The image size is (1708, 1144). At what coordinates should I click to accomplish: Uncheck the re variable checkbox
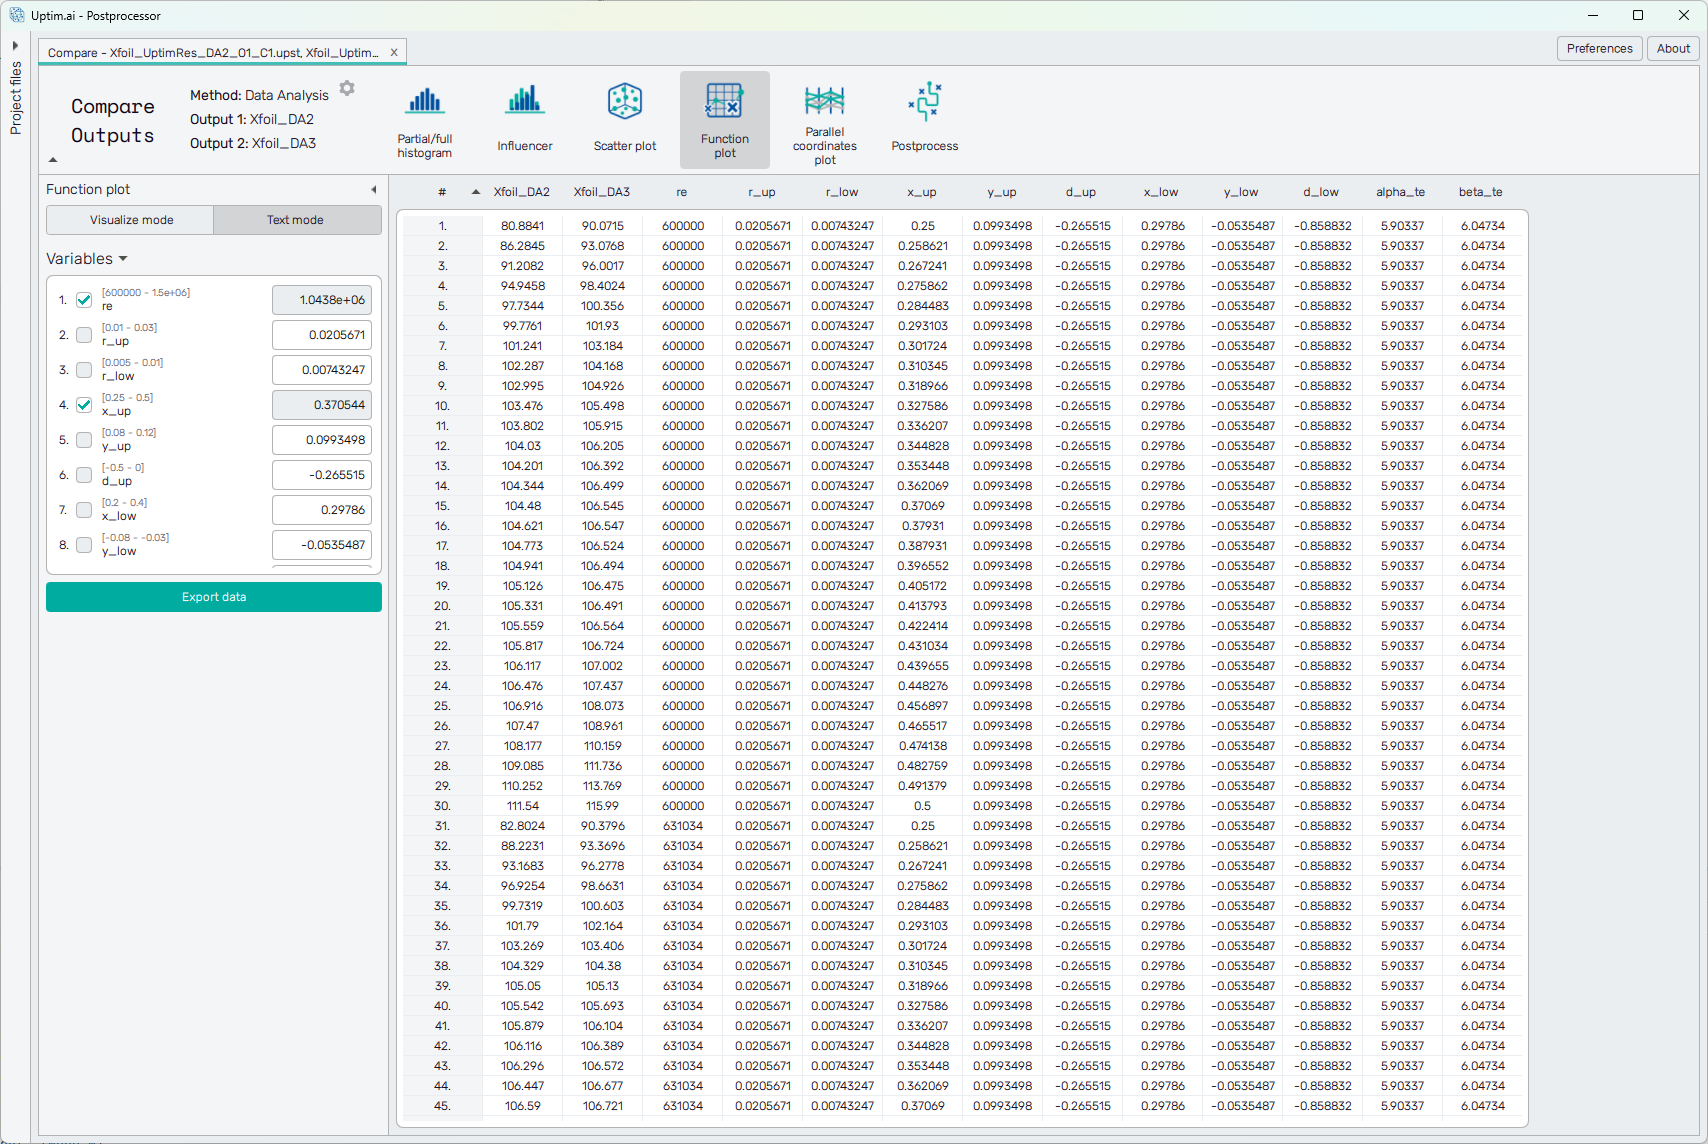pos(84,300)
